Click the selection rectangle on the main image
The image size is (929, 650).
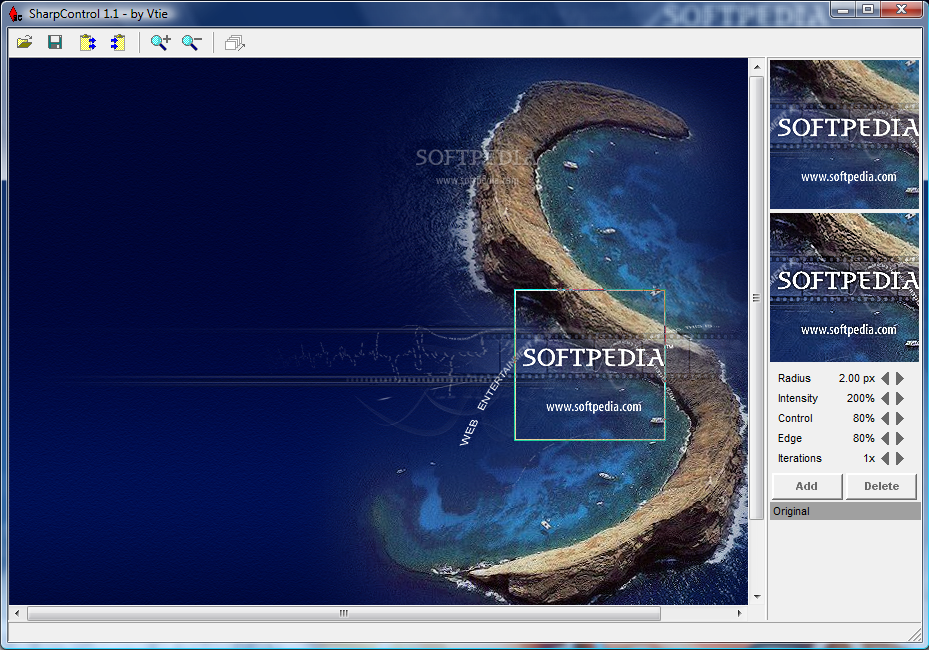pos(590,365)
